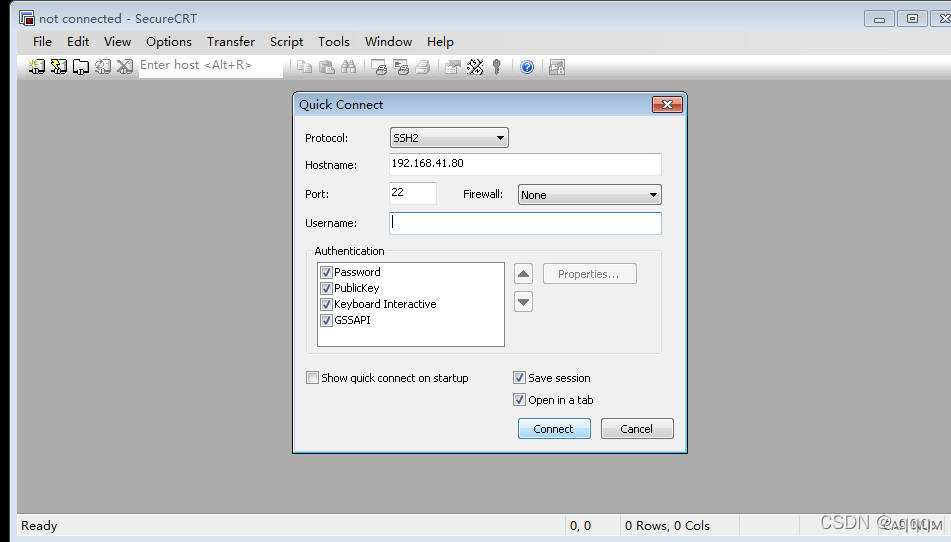Click the Username input field
The height and width of the screenshot is (542, 951).
[x=525, y=223]
